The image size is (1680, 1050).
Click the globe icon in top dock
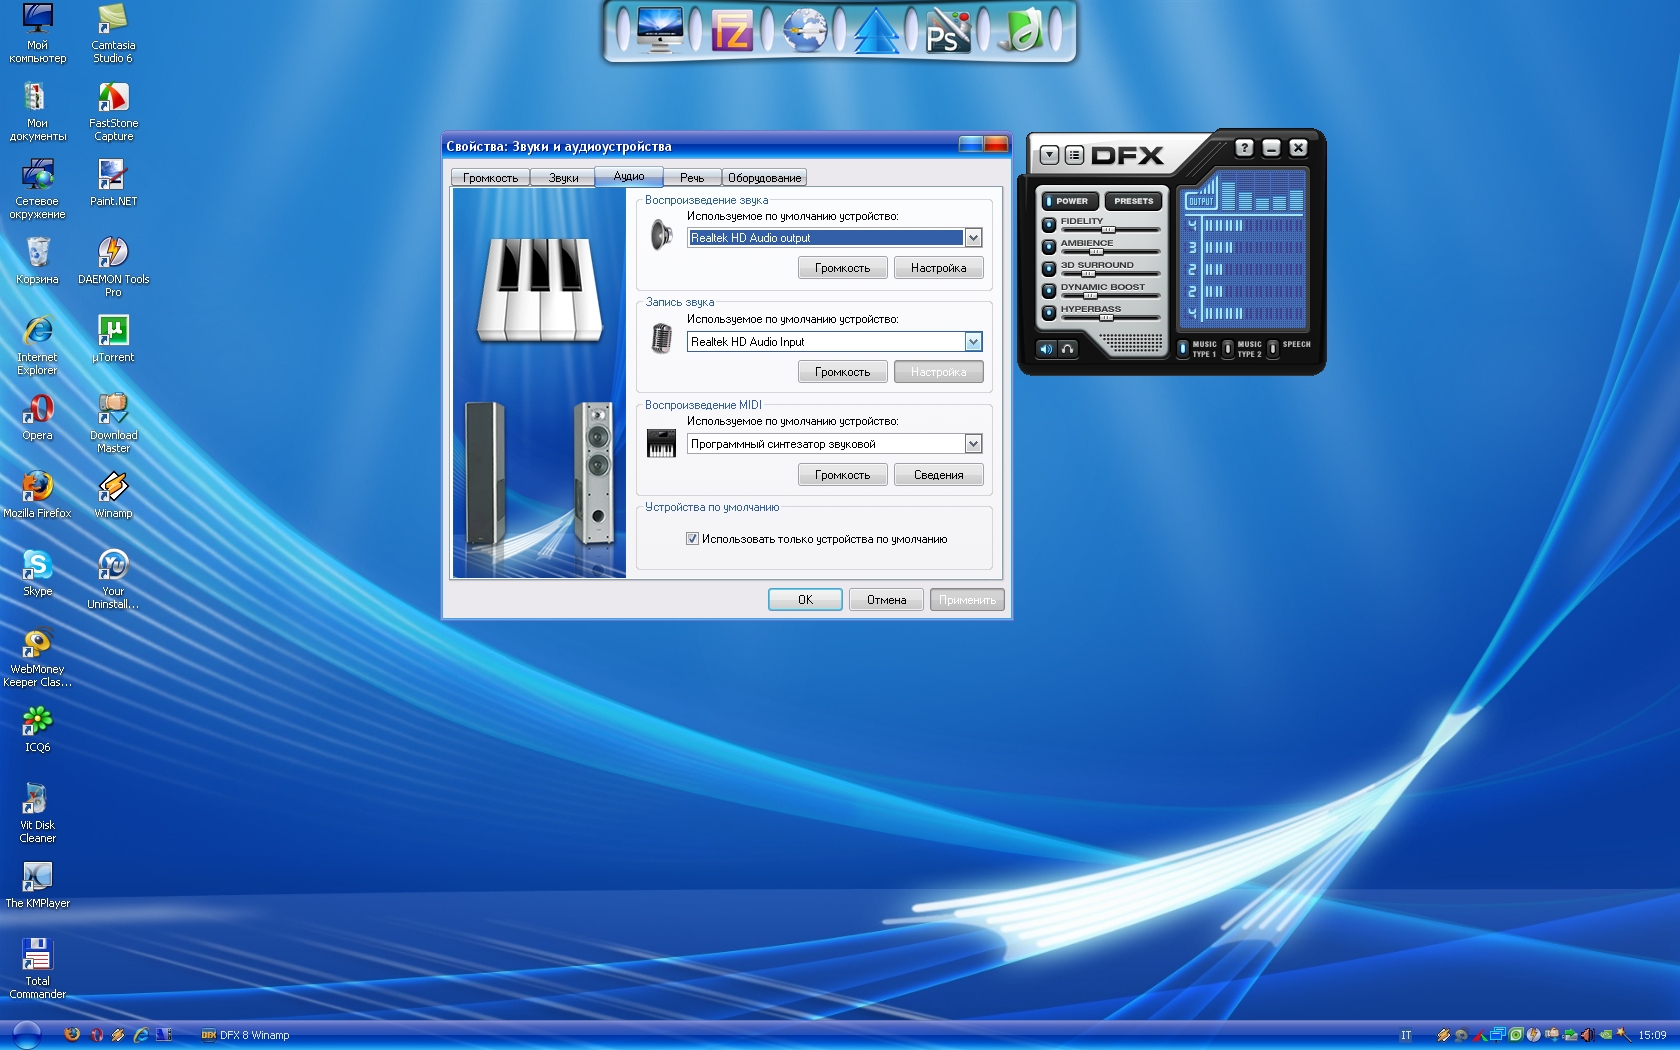(x=805, y=29)
